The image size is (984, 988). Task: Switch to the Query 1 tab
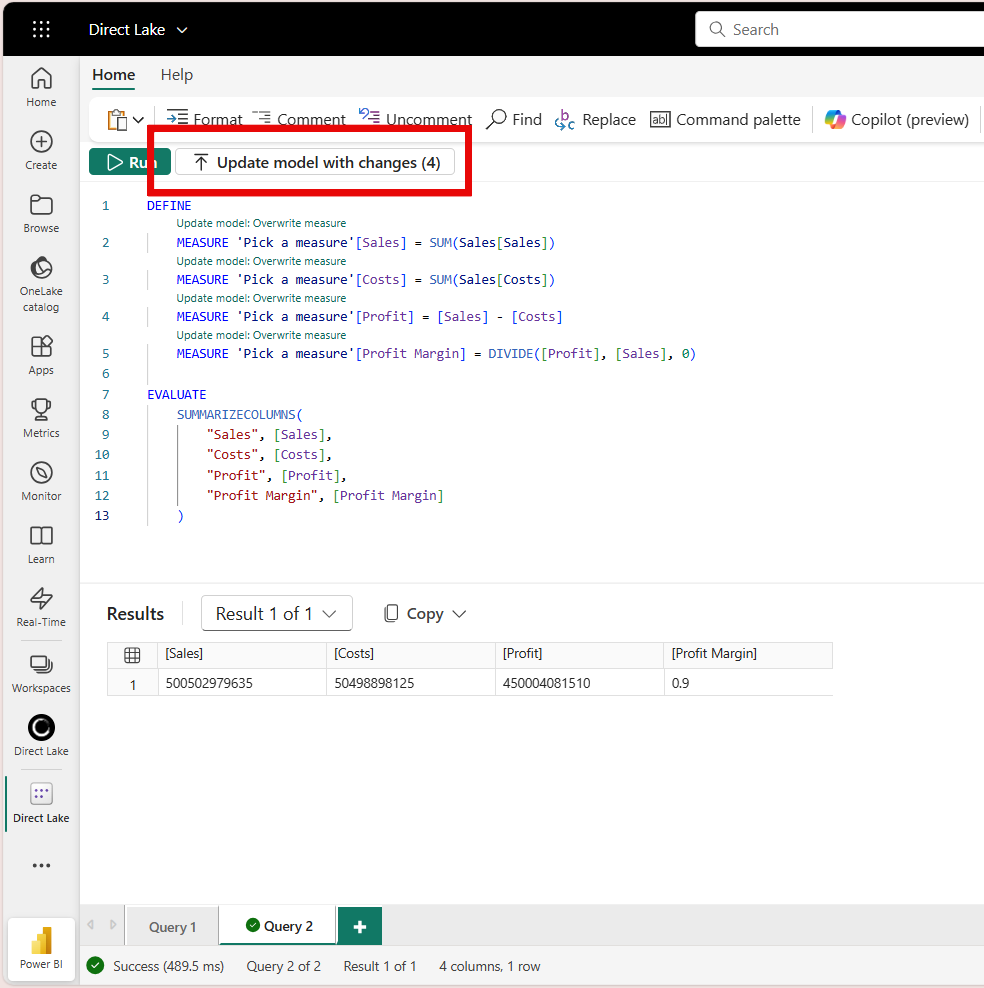click(x=172, y=927)
